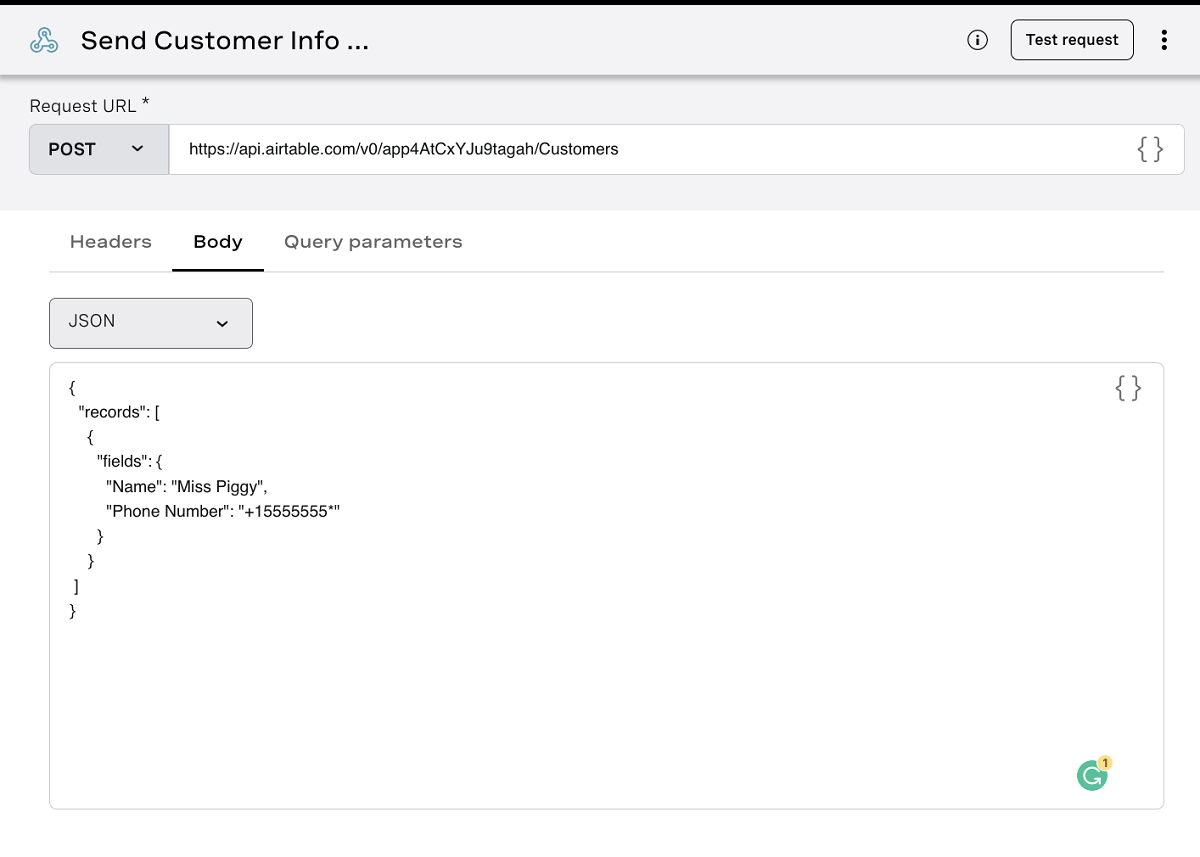
Task: Open the three-dot more options menu
Action: point(1164,40)
